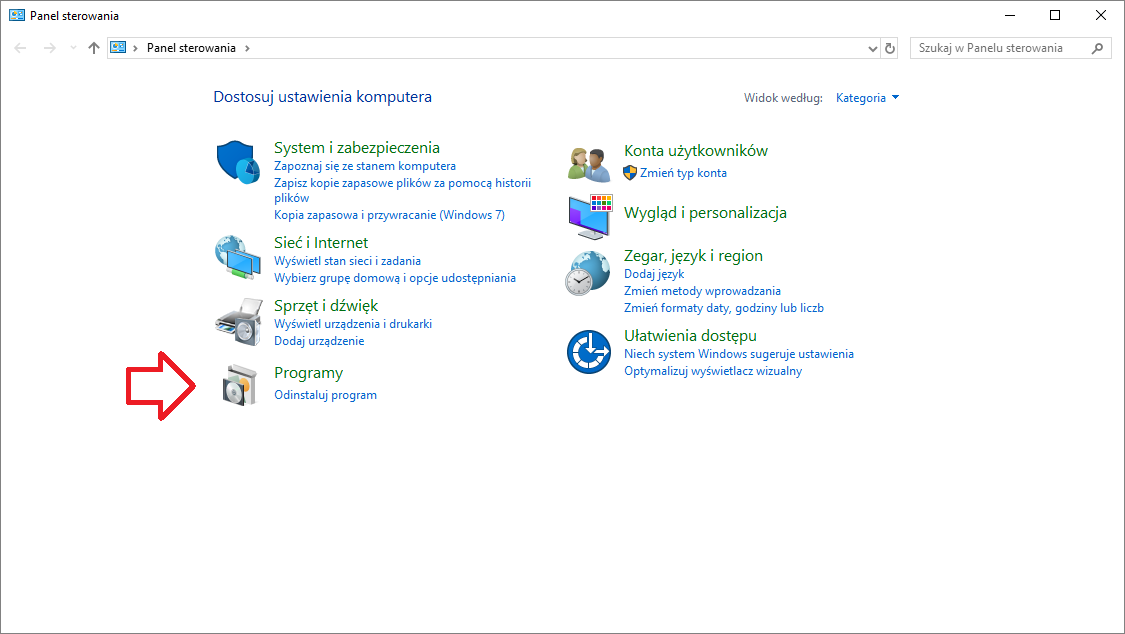Open Ułatwienia dostępu heading

point(690,336)
